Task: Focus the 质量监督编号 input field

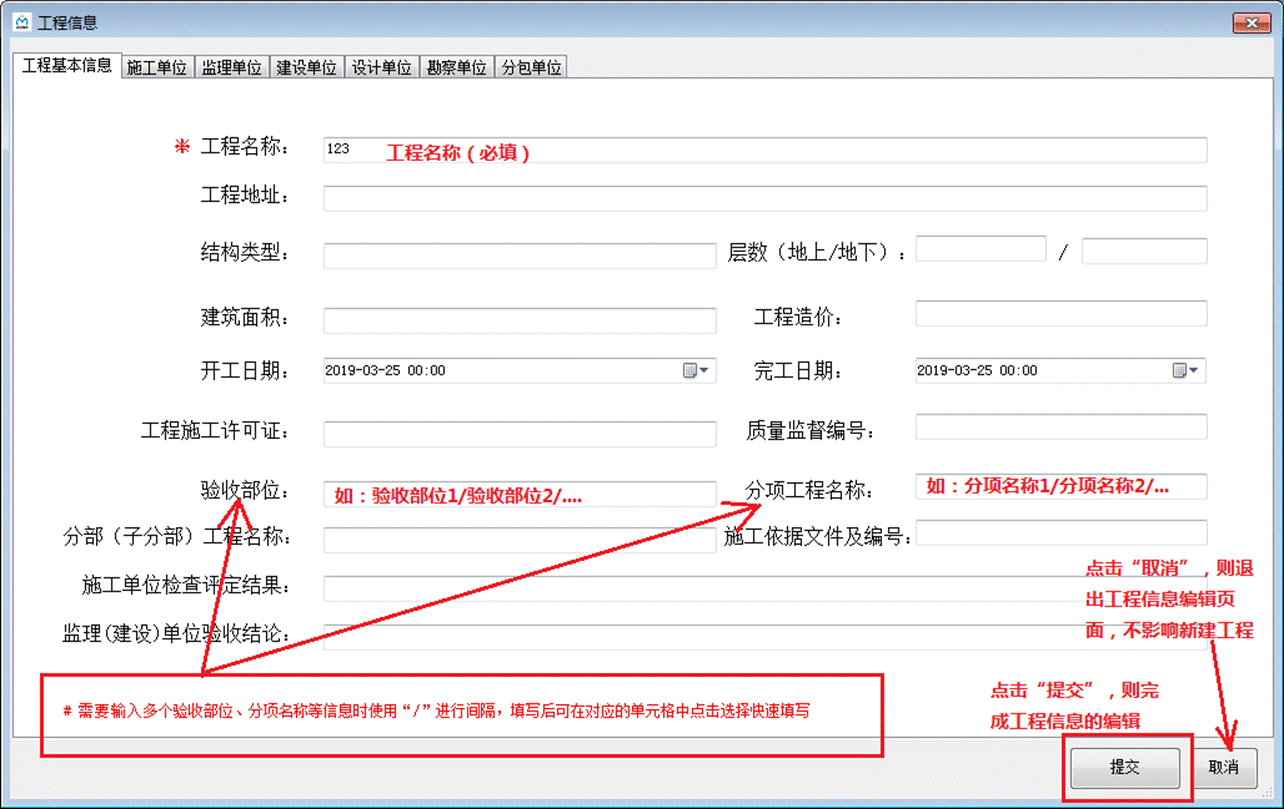Action: 1062,426
